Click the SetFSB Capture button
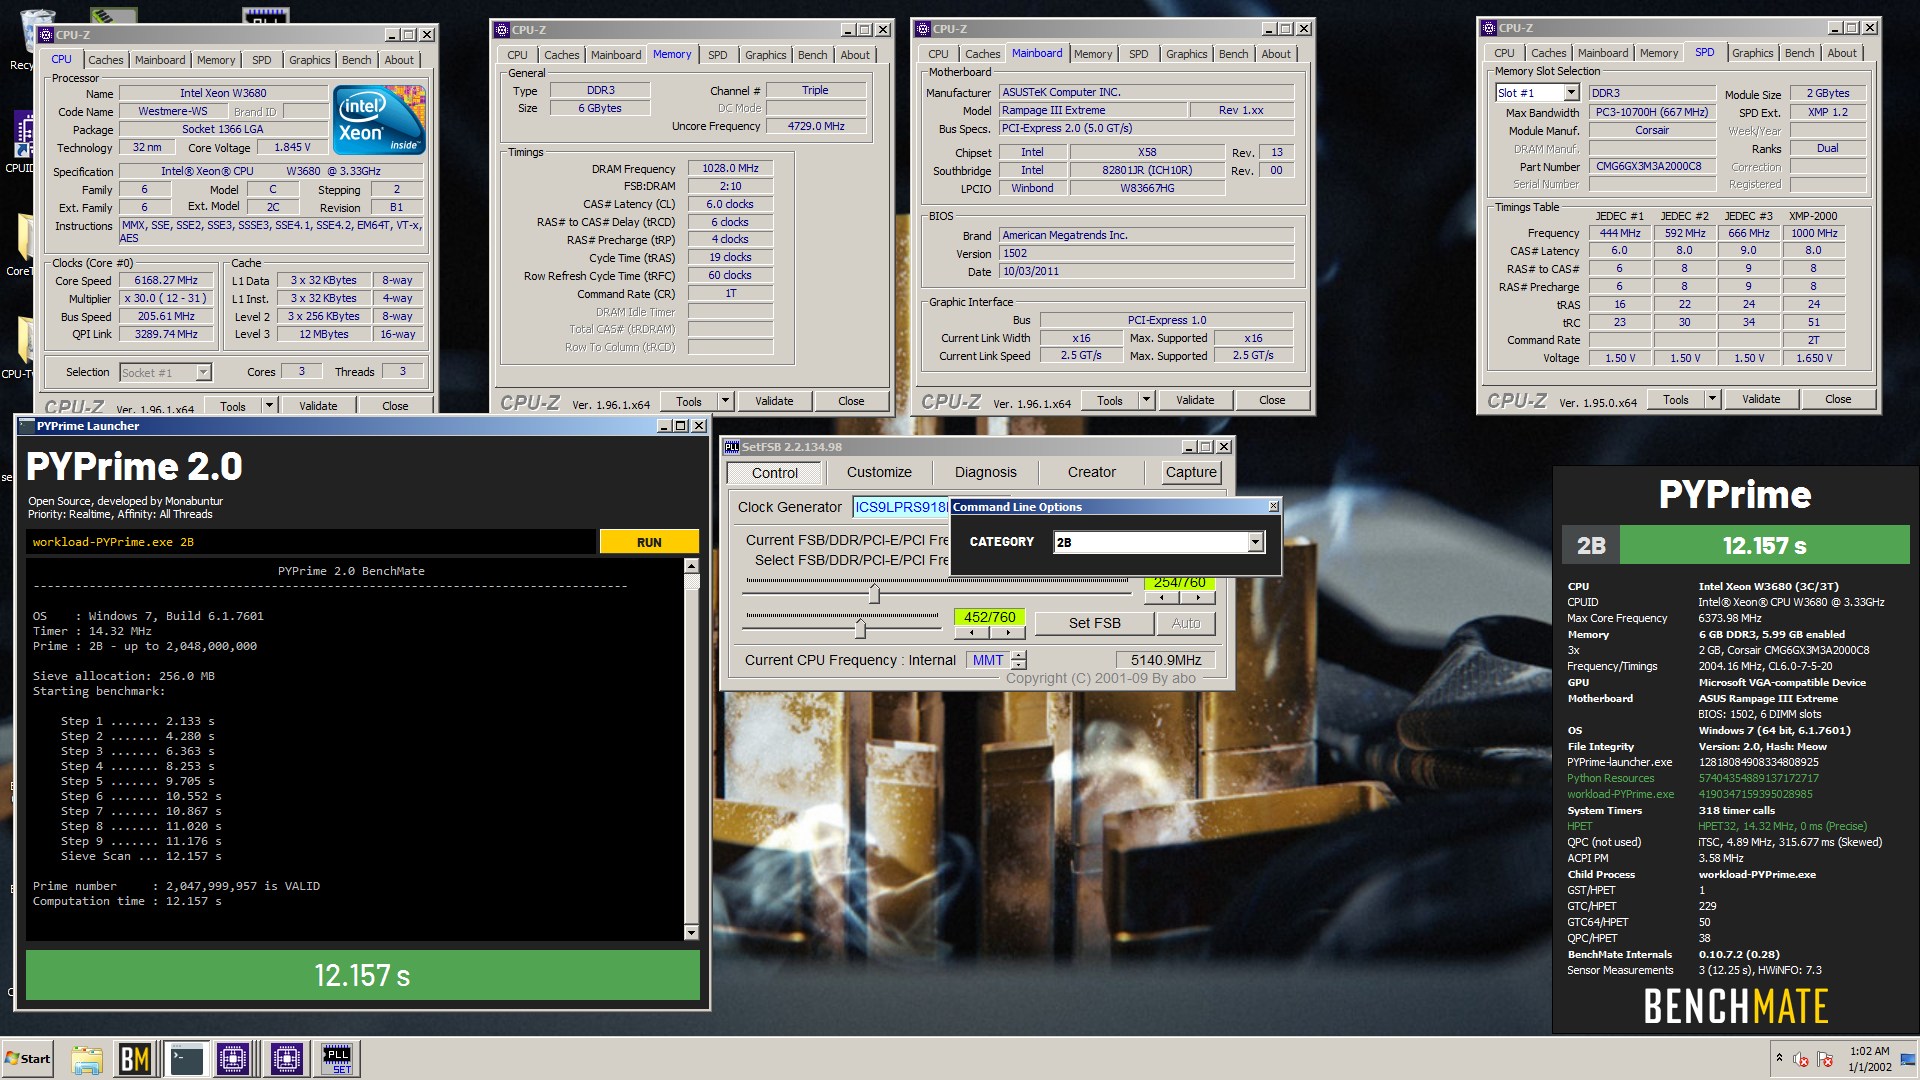This screenshot has height=1080, width=1920. coord(1191,472)
